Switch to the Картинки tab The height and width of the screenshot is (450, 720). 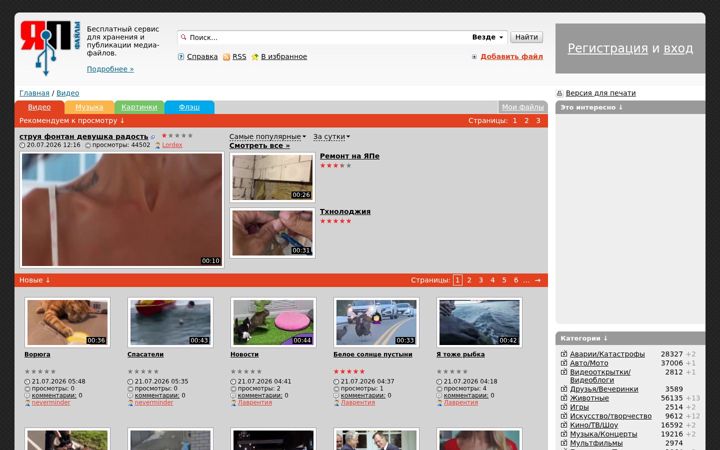pos(139,107)
